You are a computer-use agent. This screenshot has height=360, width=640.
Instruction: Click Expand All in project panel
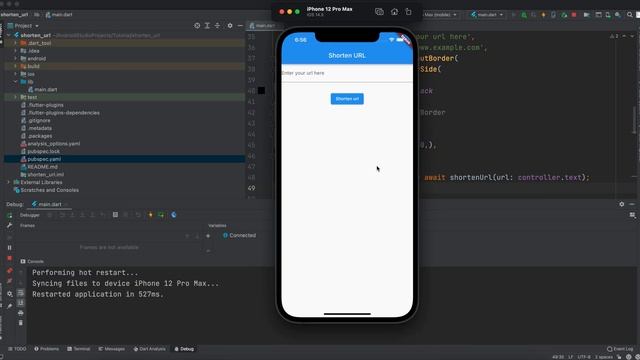coord(207,26)
